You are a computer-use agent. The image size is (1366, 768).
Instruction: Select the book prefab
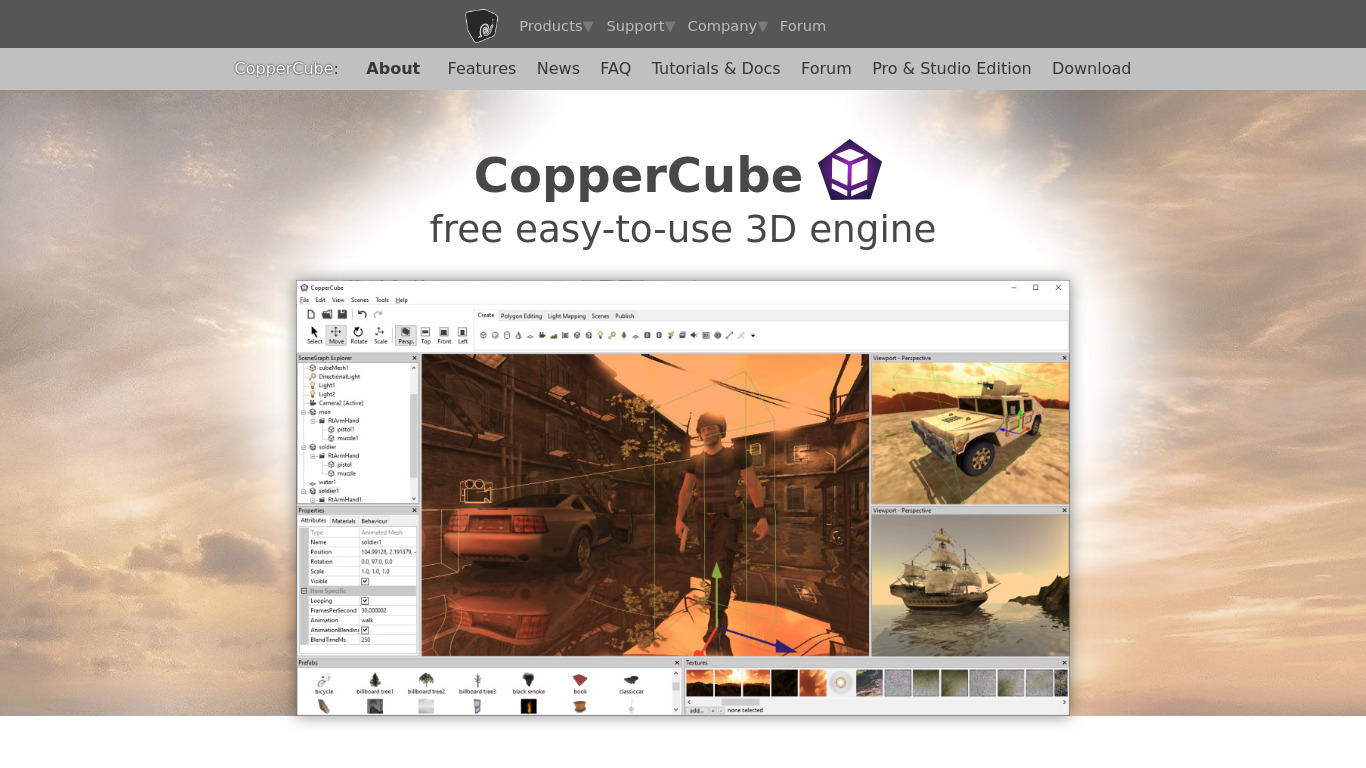pyautogui.click(x=580, y=684)
